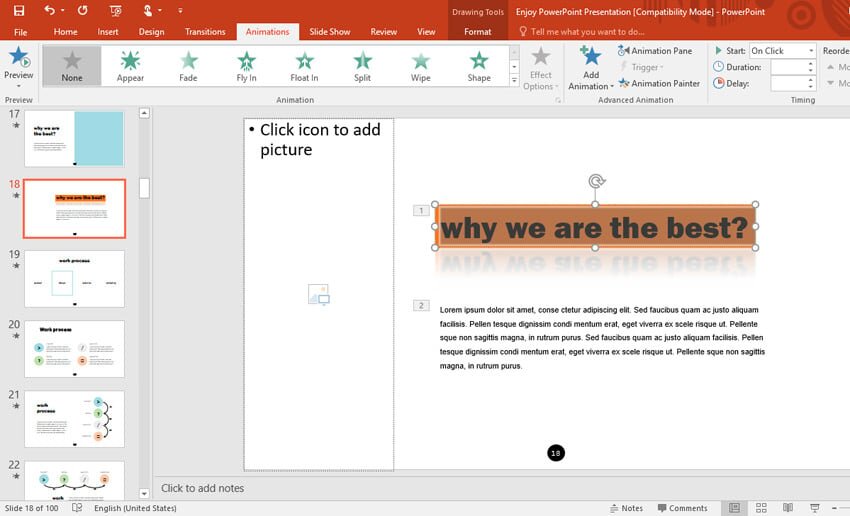
Task: Choose the Float In animation
Action: click(304, 66)
